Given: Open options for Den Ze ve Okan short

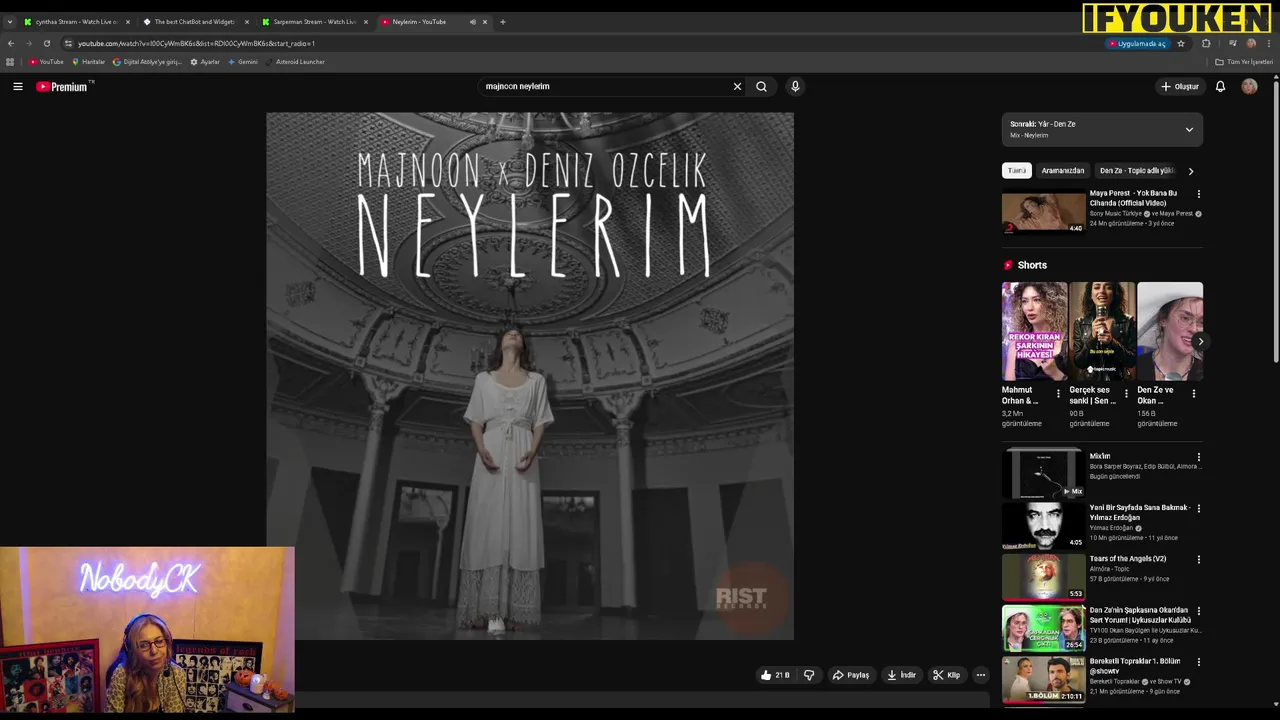Looking at the screenshot, I should (1193, 394).
